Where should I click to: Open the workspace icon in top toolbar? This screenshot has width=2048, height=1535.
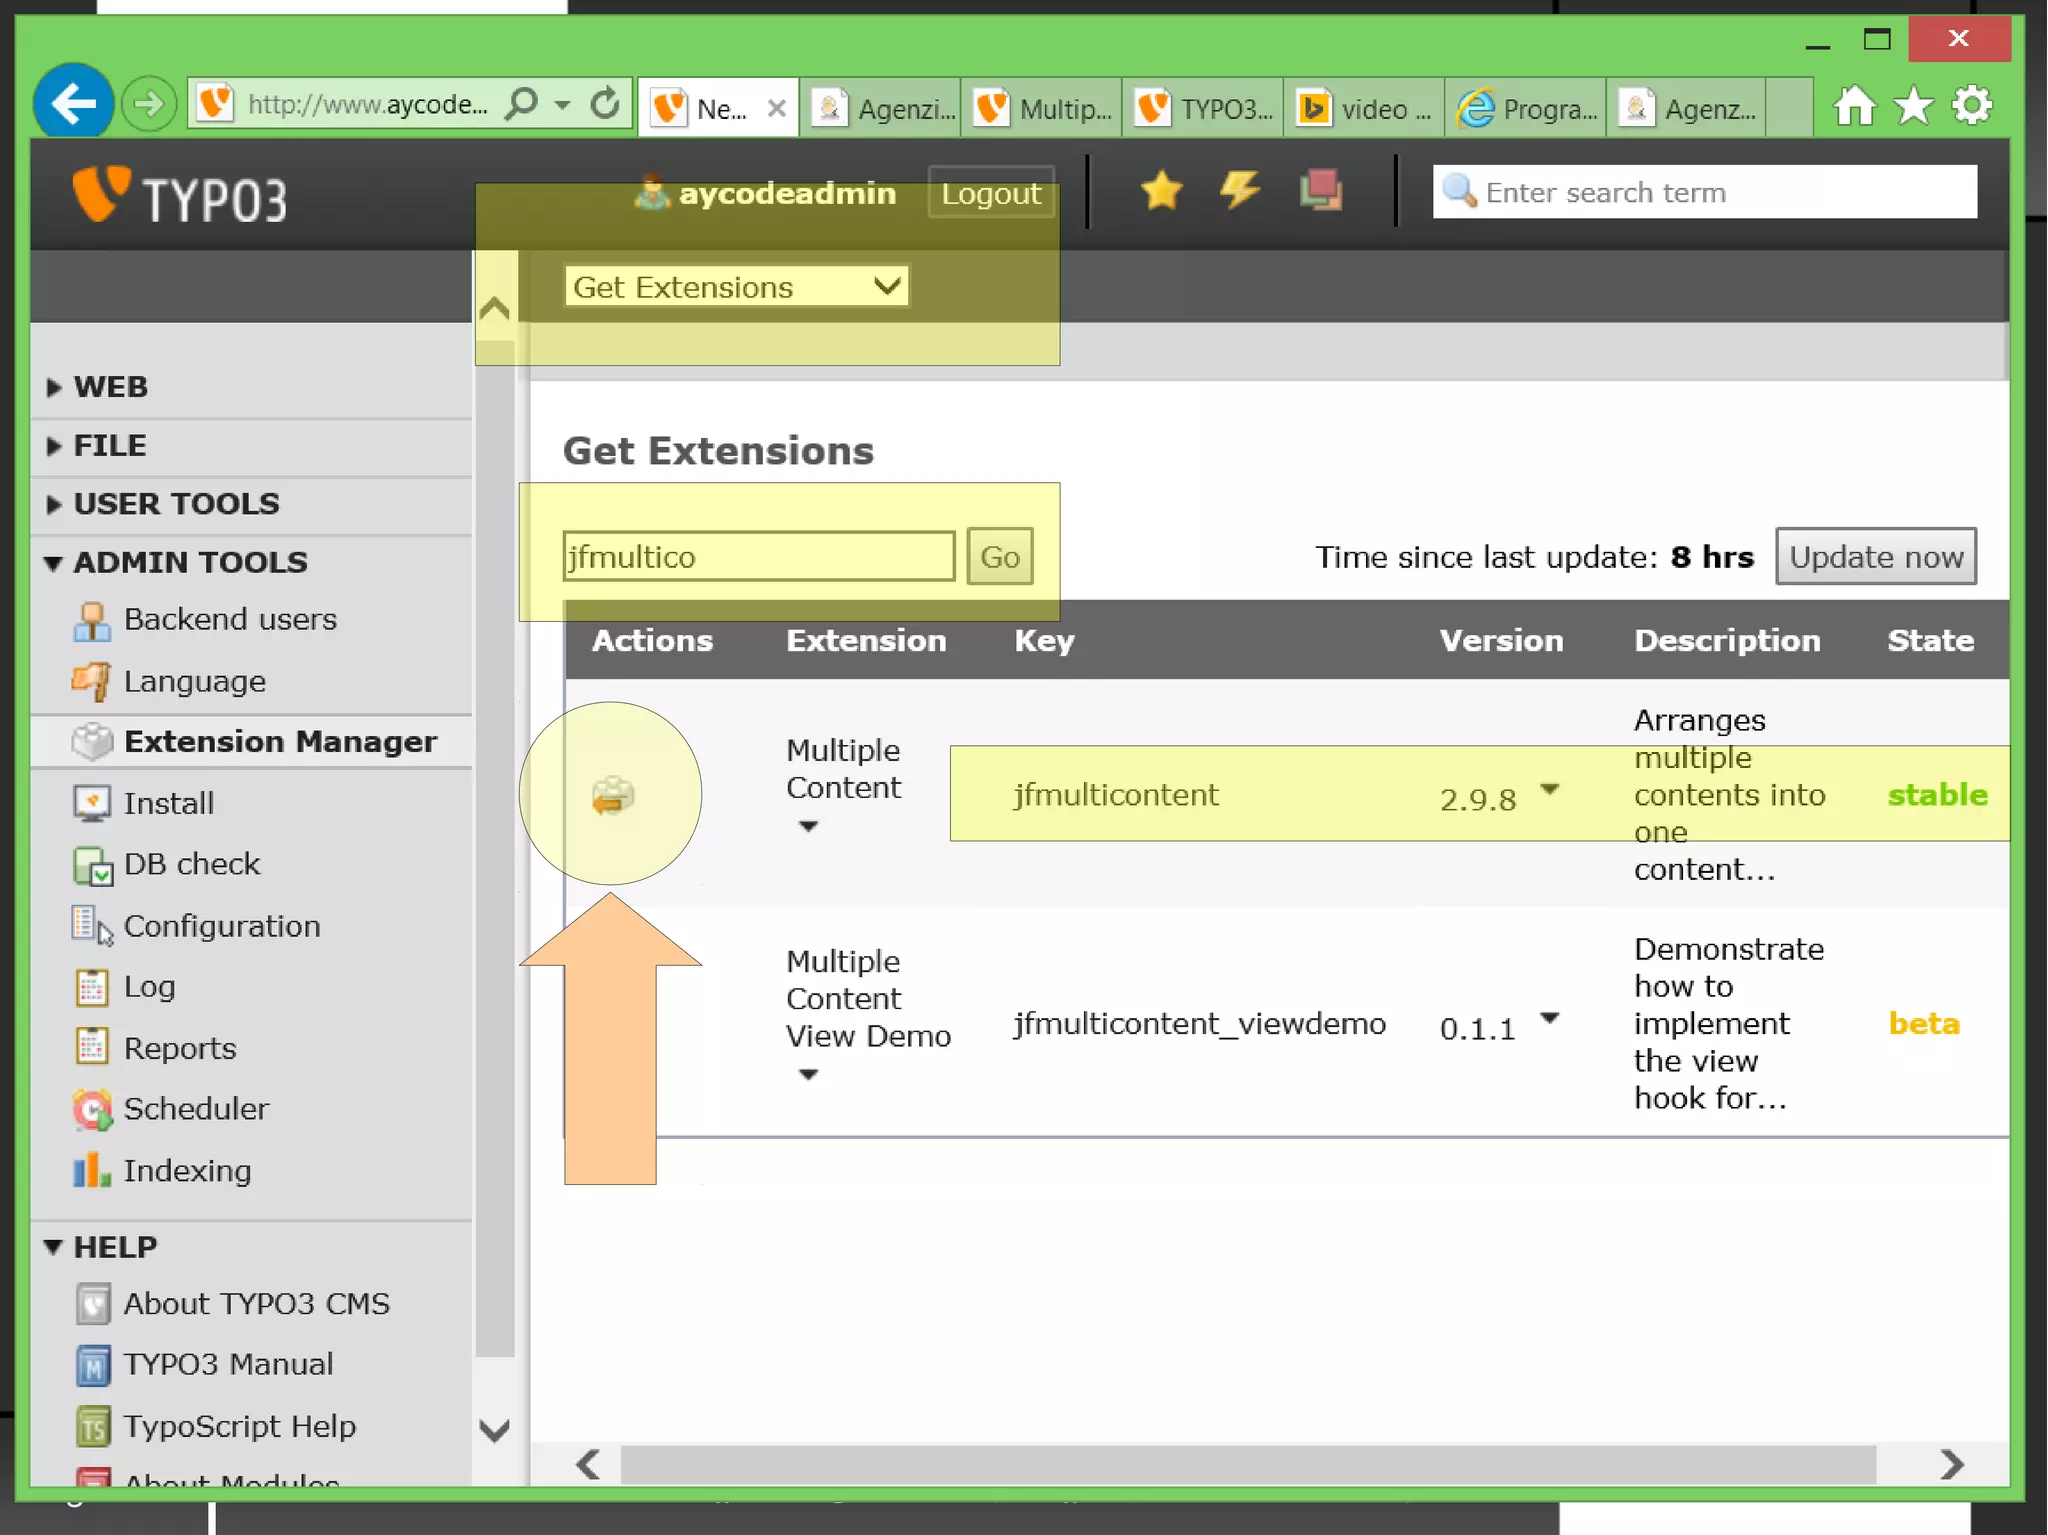[x=1321, y=190]
